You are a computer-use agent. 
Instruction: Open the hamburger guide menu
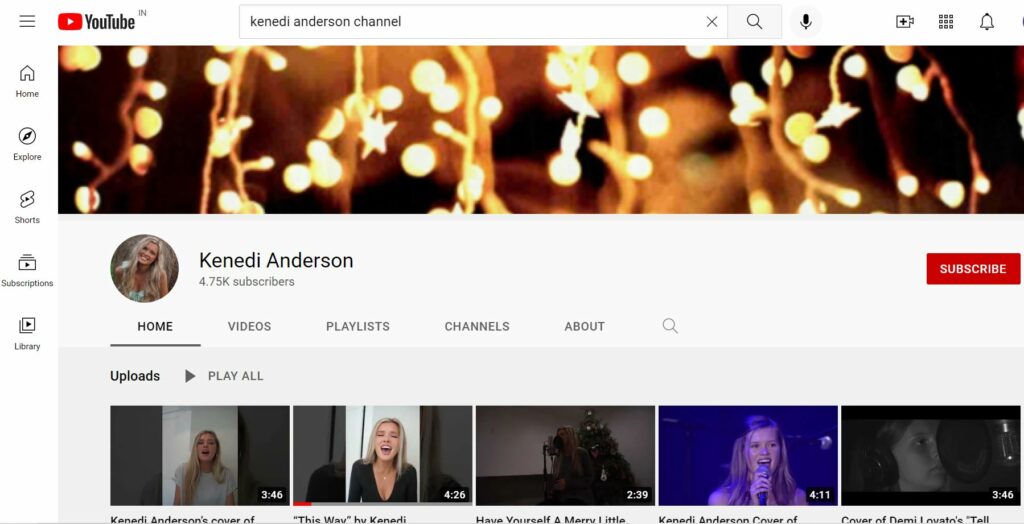(27, 22)
